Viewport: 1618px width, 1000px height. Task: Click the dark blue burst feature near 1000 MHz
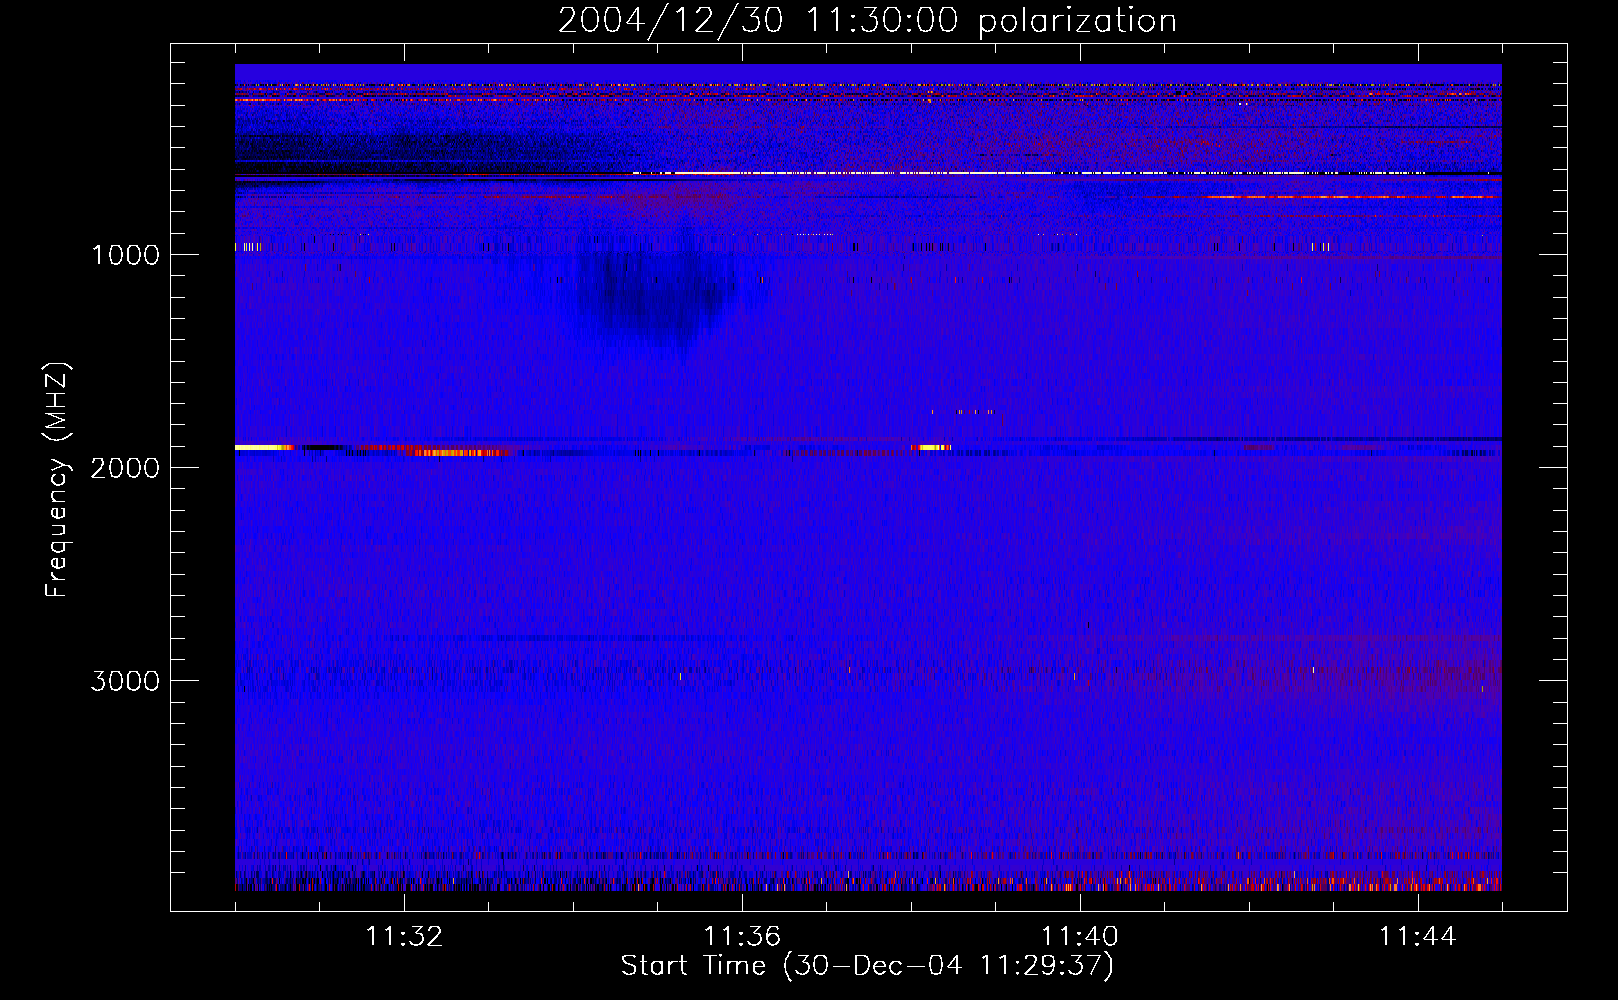[655, 290]
